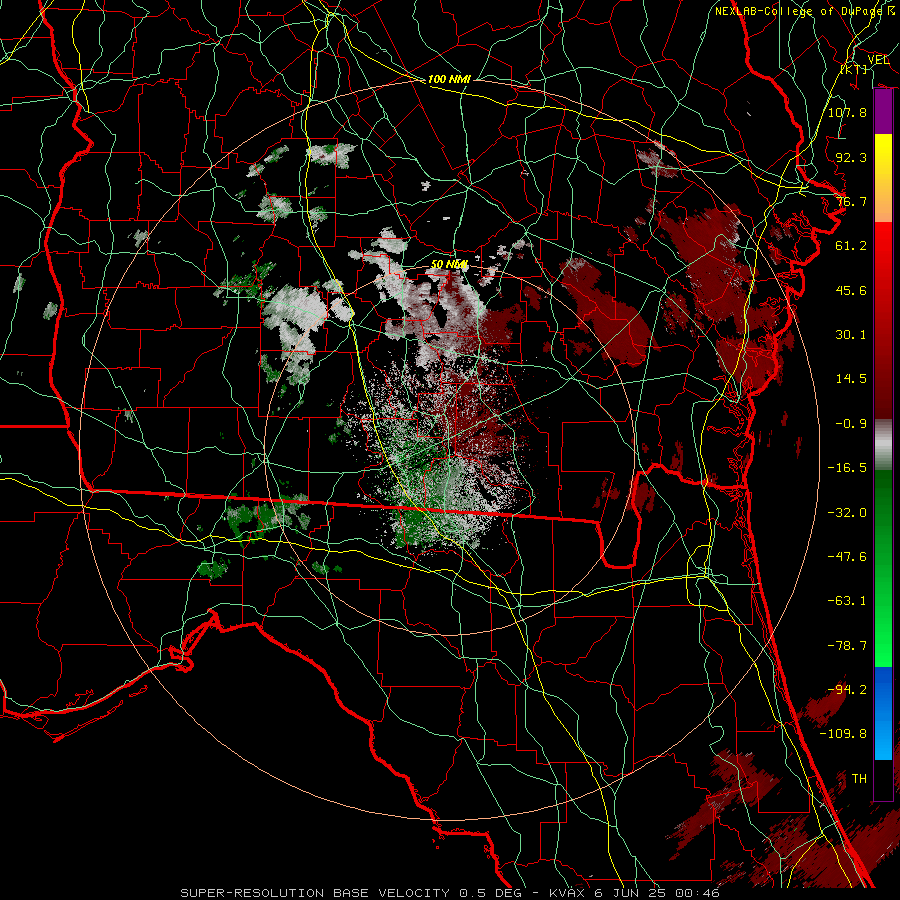Click the gray zero-velocity segment of color bar
Viewport: 900px width, 900px height.
[x=883, y=445]
